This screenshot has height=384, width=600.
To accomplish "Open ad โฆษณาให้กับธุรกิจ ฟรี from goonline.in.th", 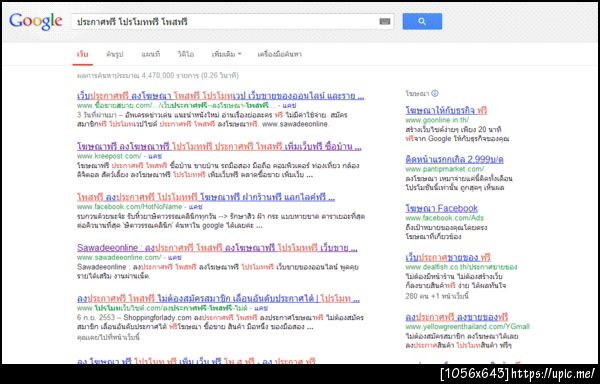I will click(x=446, y=111).
